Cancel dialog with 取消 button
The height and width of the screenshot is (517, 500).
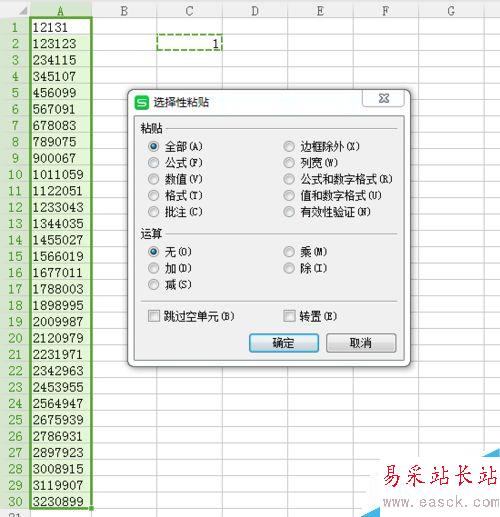click(361, 343)
